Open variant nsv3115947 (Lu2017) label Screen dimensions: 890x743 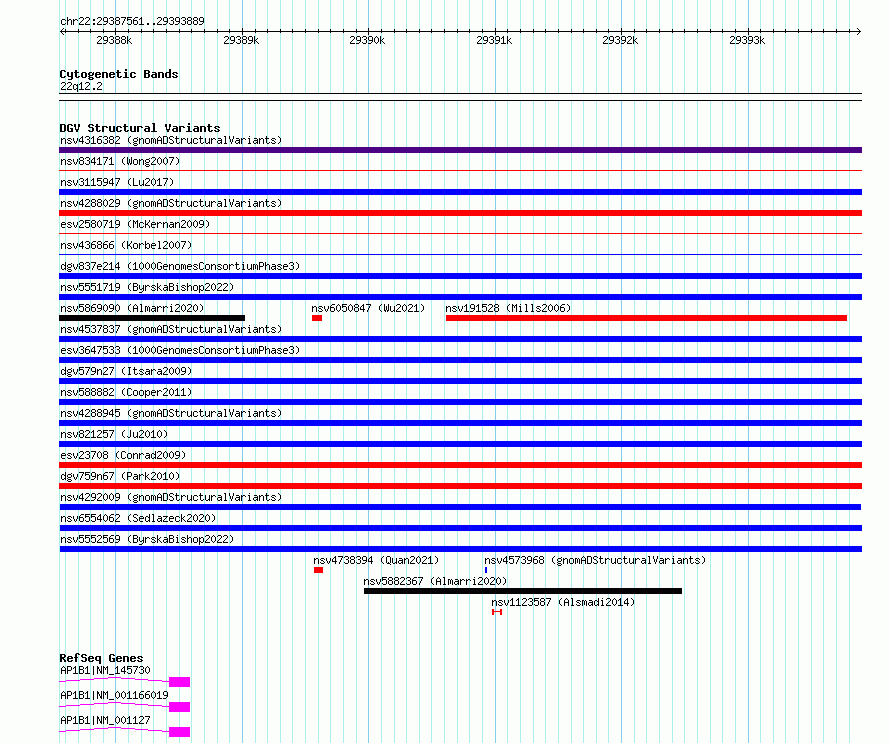[x=117, y=182]
